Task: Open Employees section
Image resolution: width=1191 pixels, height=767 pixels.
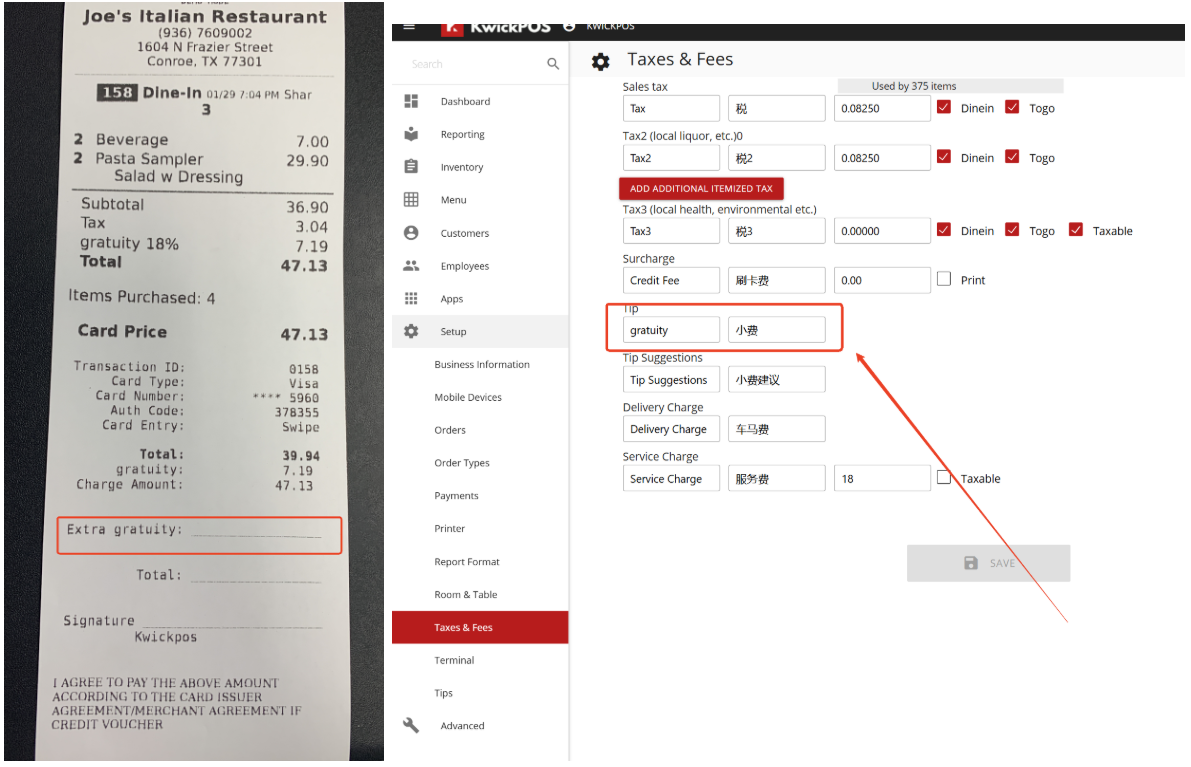Action: tap(480, 265)
